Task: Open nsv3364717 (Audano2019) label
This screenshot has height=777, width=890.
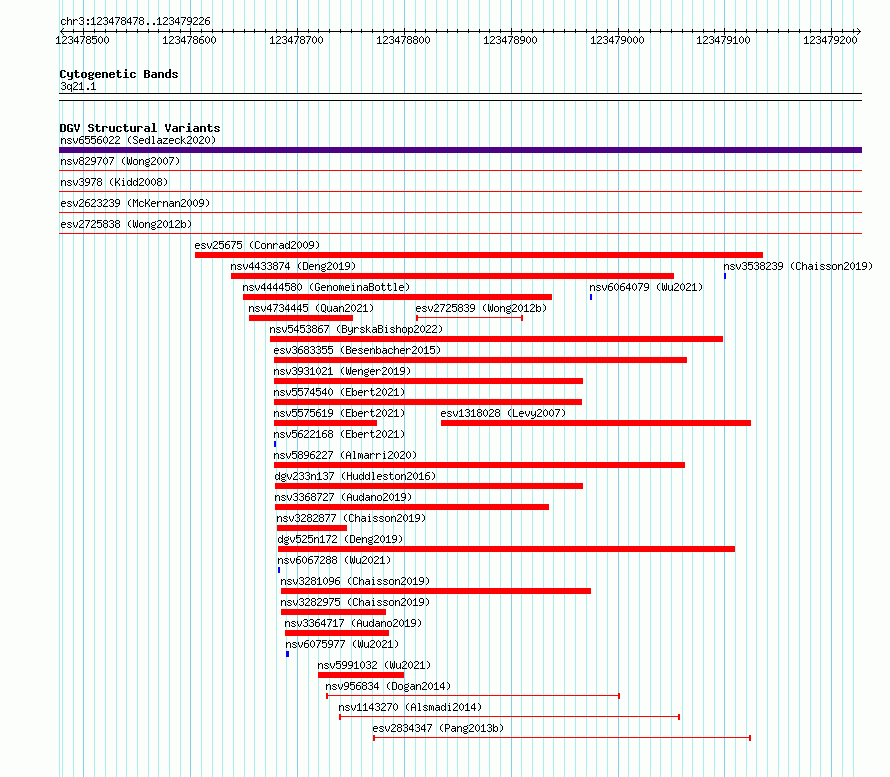Action: click(x=353, y=623)
